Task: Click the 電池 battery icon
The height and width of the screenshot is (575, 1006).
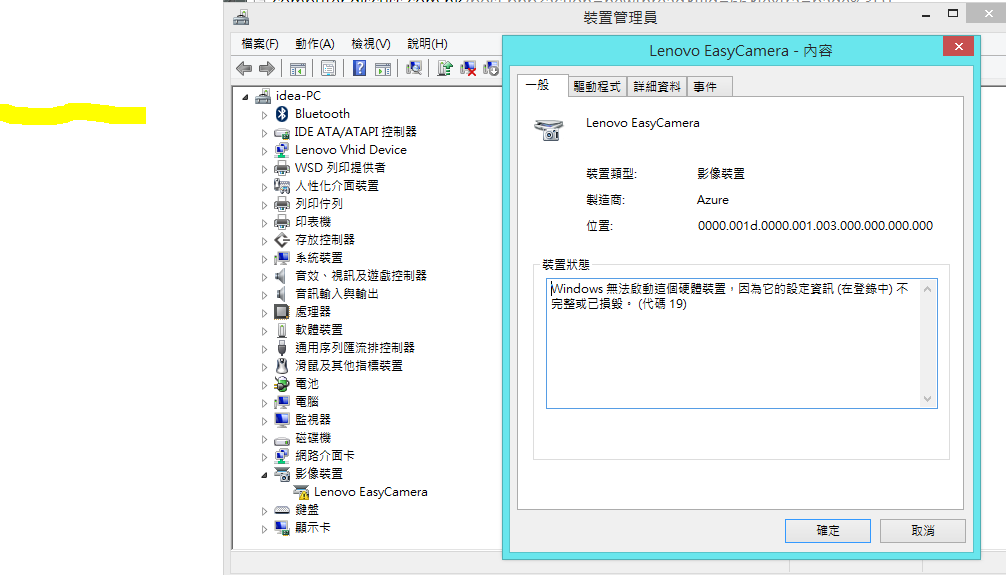Action: (282, 384)
